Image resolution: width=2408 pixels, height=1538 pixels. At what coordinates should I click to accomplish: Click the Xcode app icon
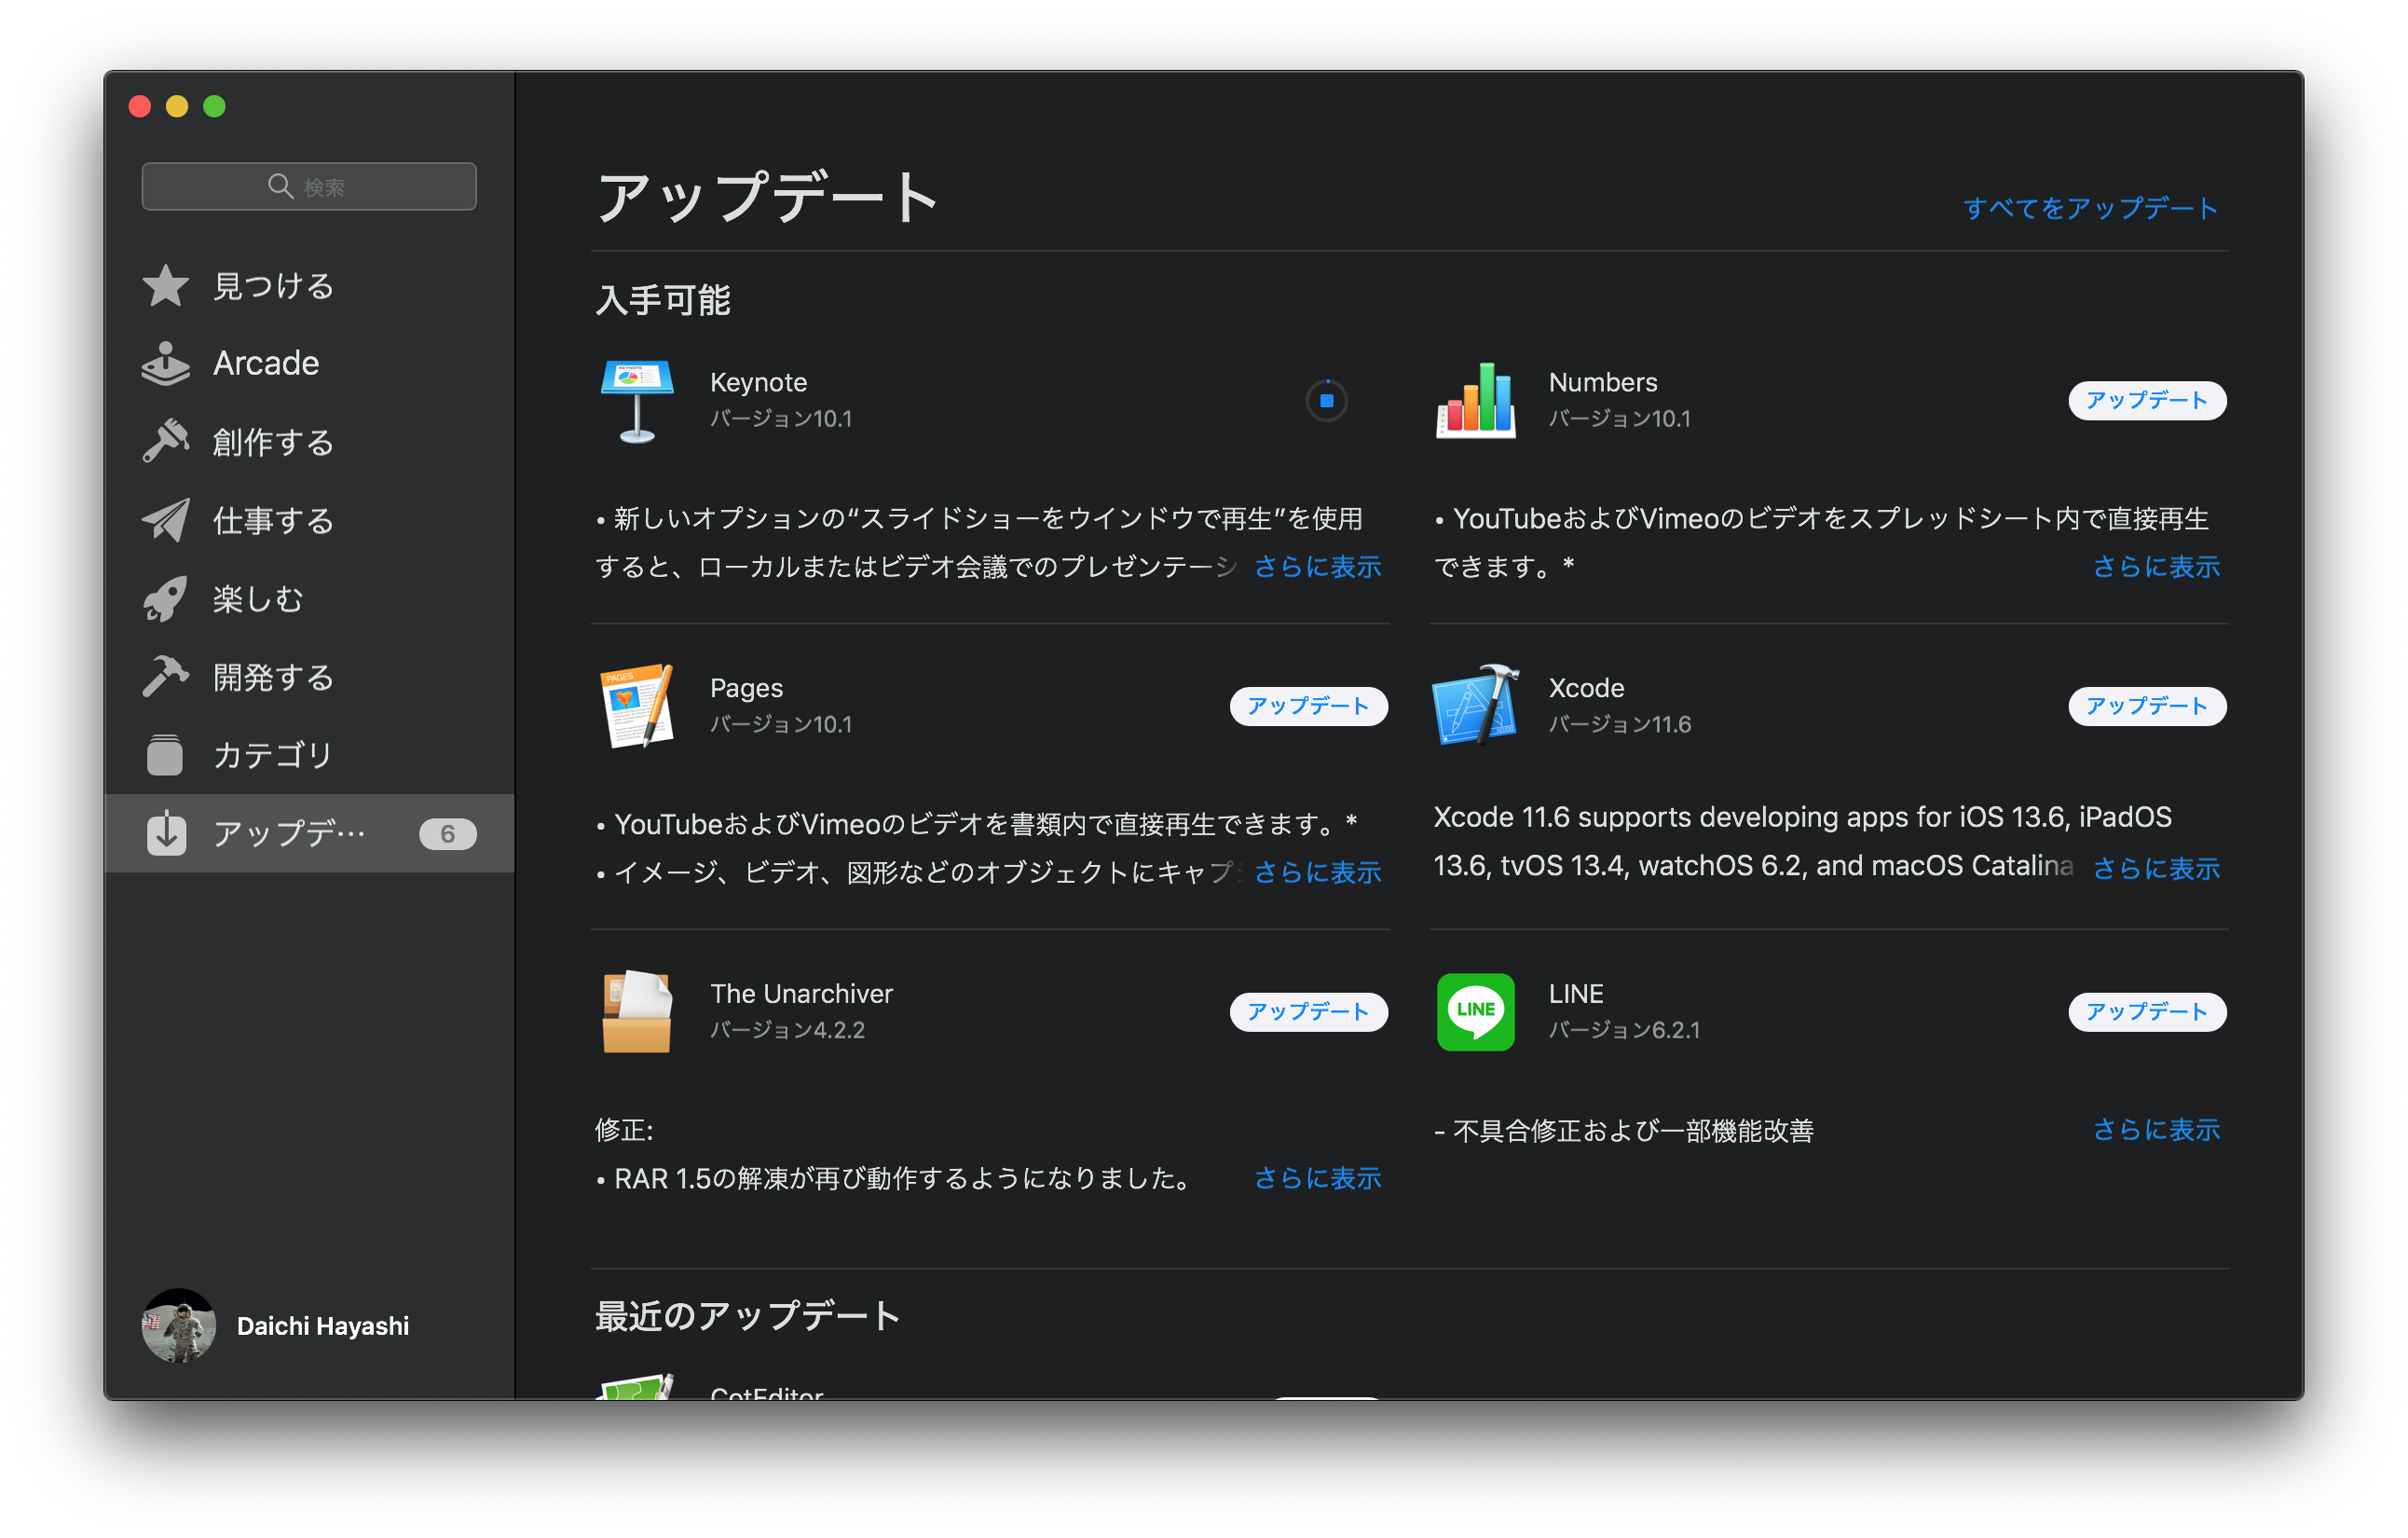[1476, 706]
